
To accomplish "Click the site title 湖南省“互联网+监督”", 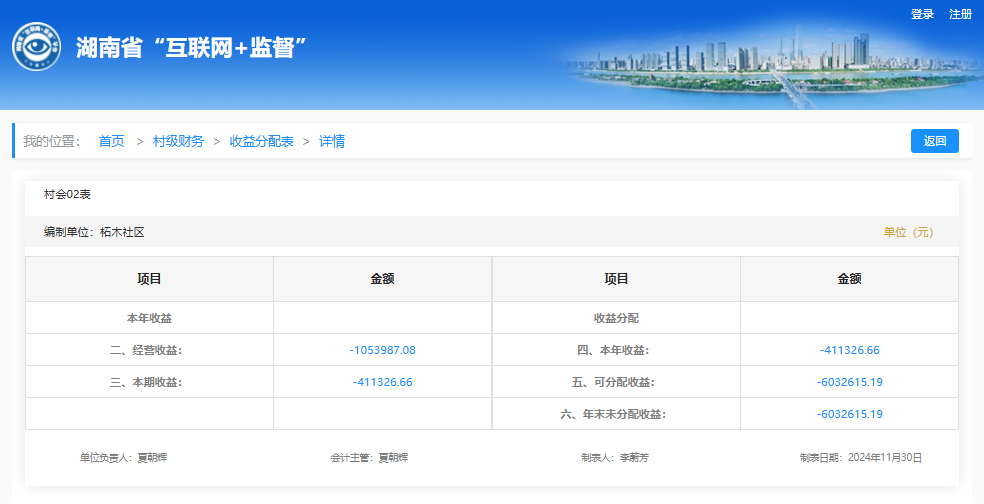I will tap(190, 47).
